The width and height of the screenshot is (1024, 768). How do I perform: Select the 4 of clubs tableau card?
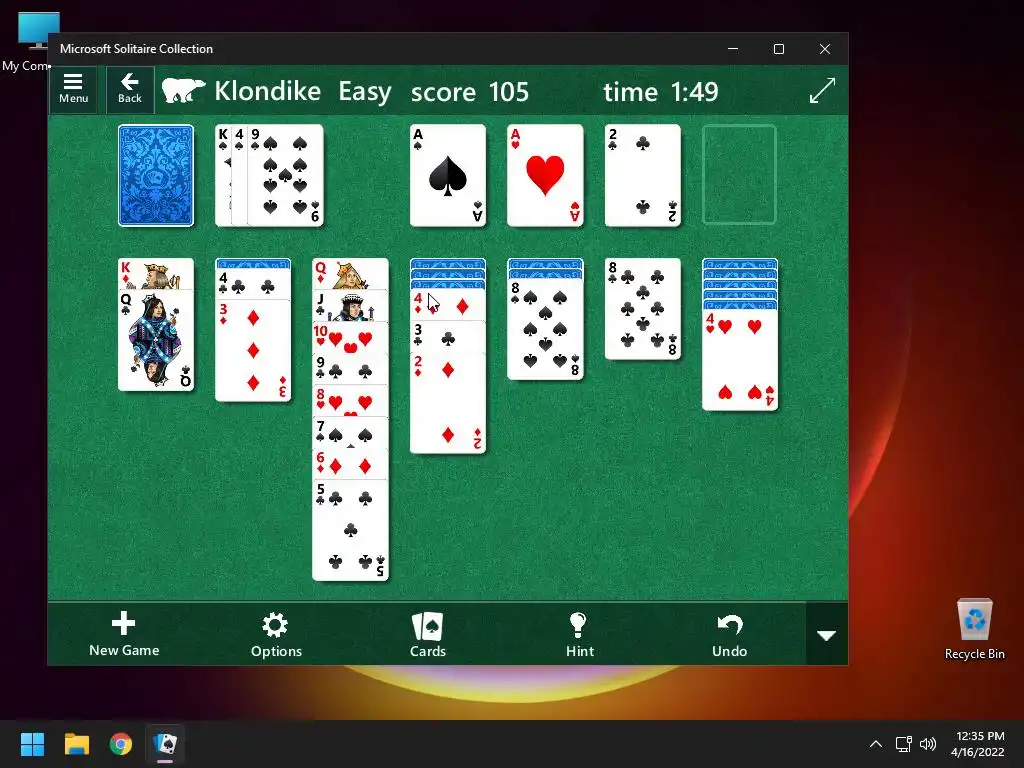click(253, 285)
